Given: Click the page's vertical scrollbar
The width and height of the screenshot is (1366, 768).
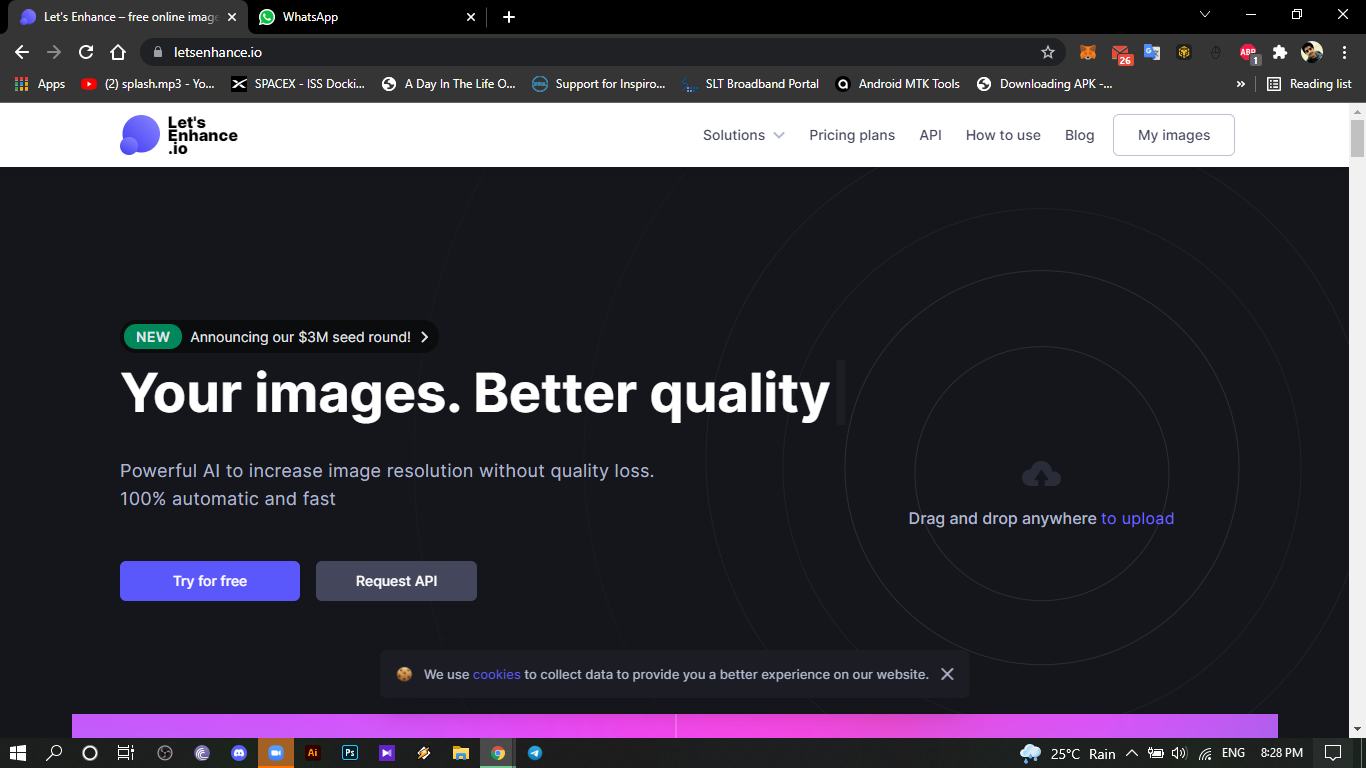Looking at the screenshot, I should point(1357,138).
